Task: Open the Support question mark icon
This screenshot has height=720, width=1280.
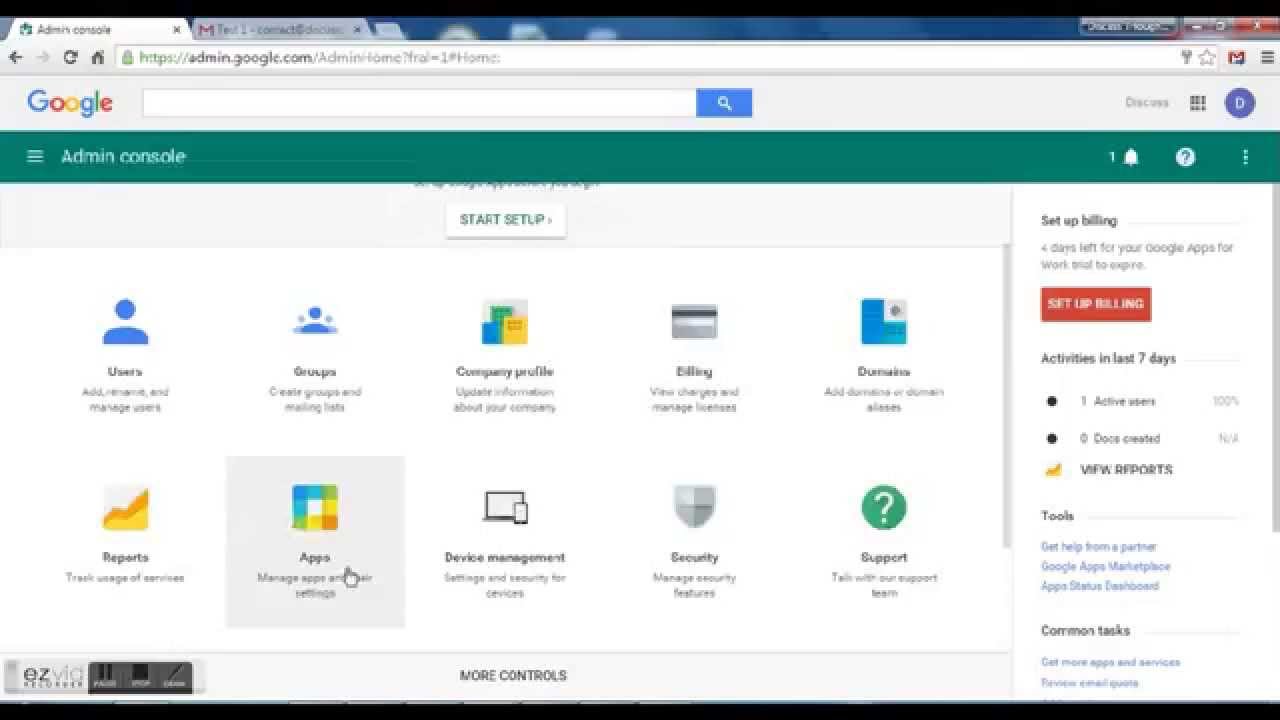Action: coord(884,508)
